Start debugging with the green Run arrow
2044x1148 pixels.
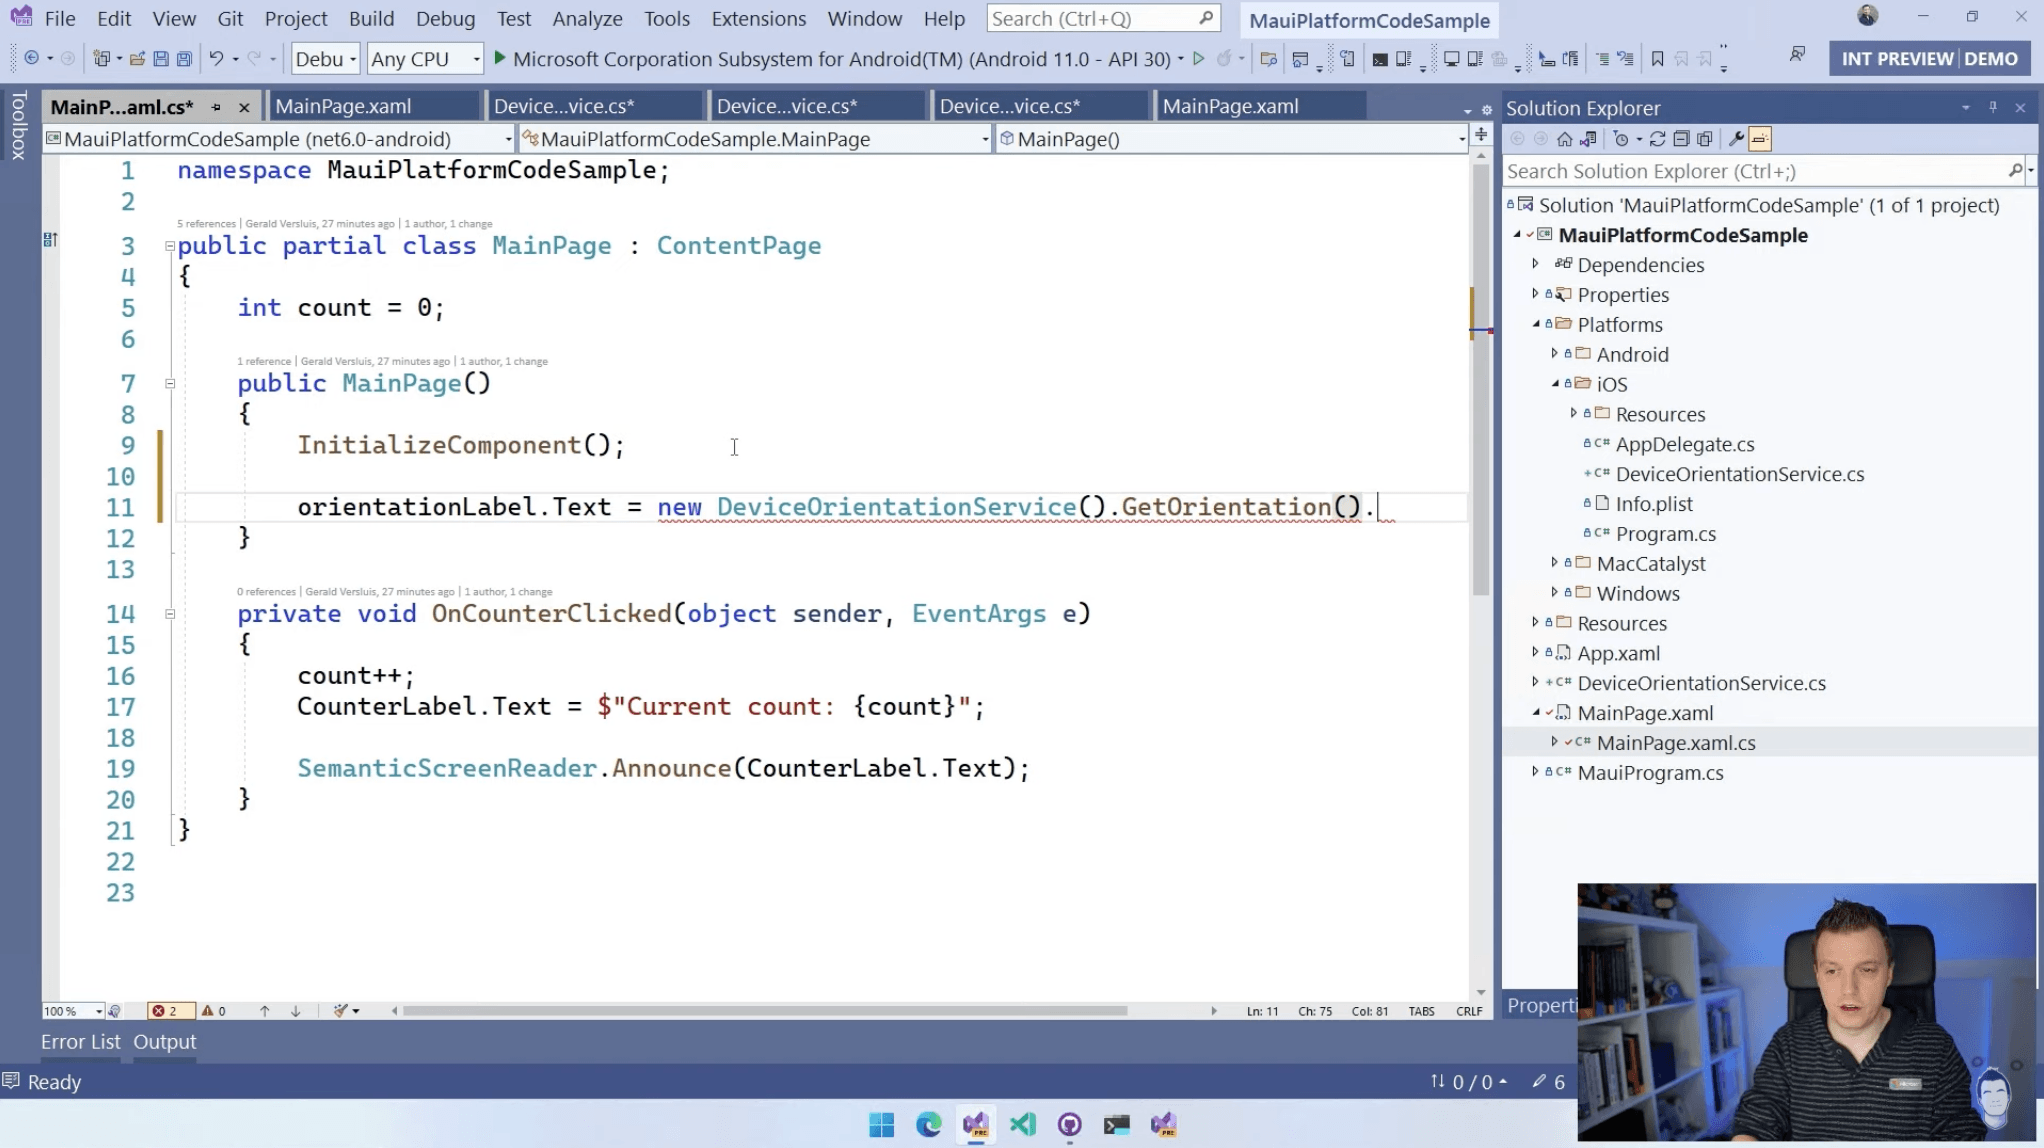tap(500, 59)
